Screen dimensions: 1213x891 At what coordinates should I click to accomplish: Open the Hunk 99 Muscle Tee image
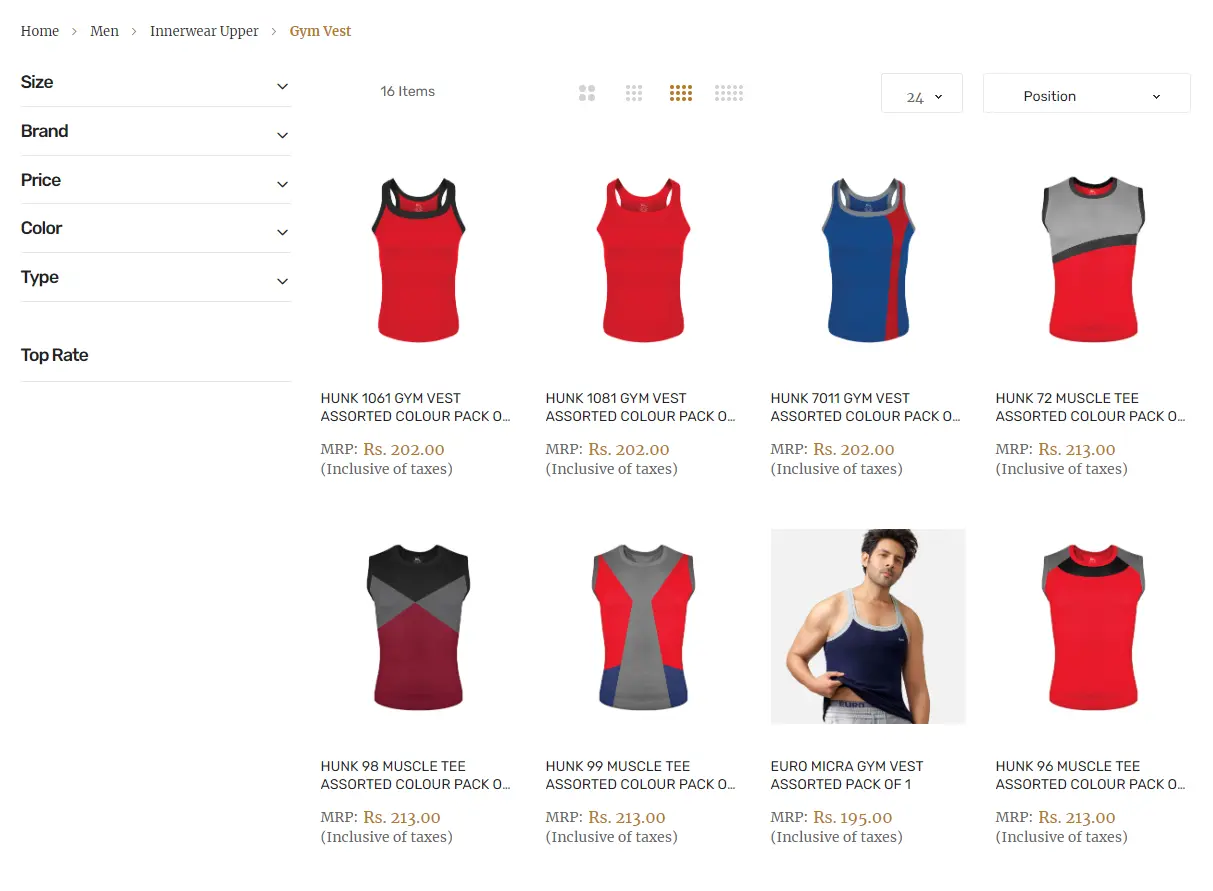pos(643,626)
